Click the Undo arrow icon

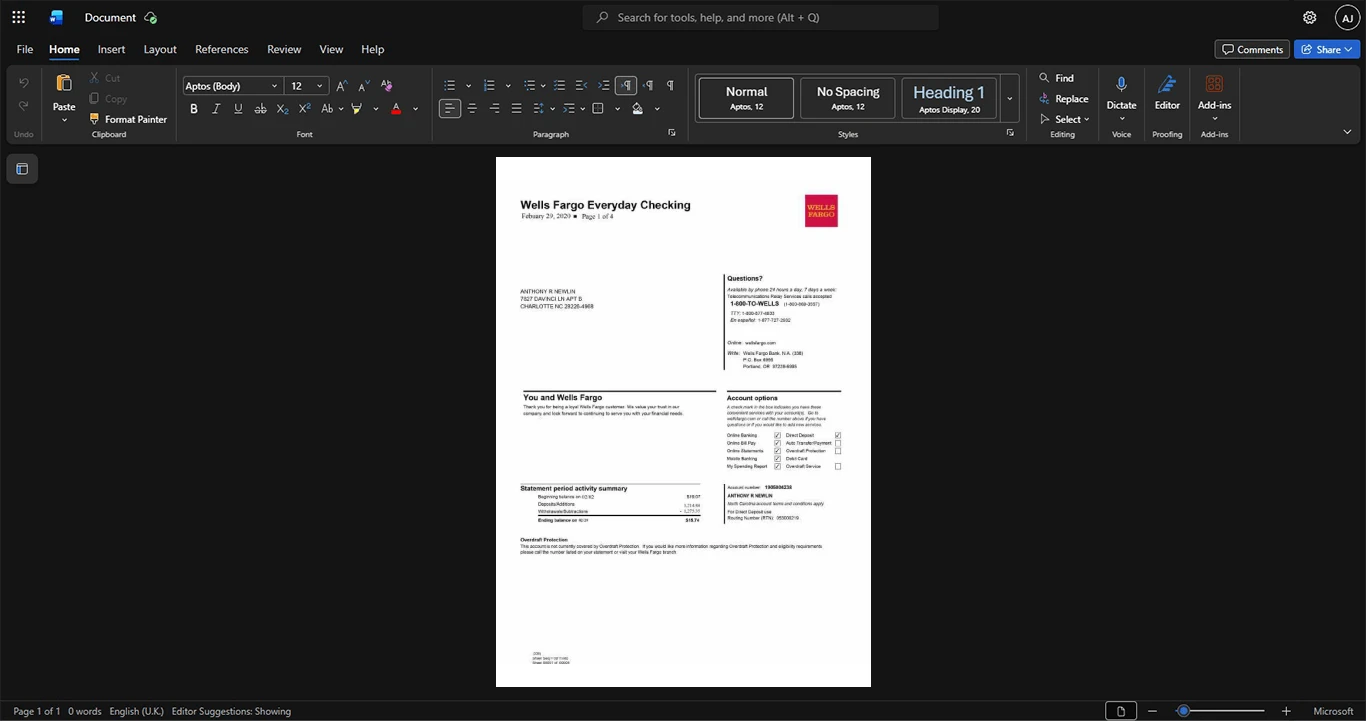click(24, 83)
